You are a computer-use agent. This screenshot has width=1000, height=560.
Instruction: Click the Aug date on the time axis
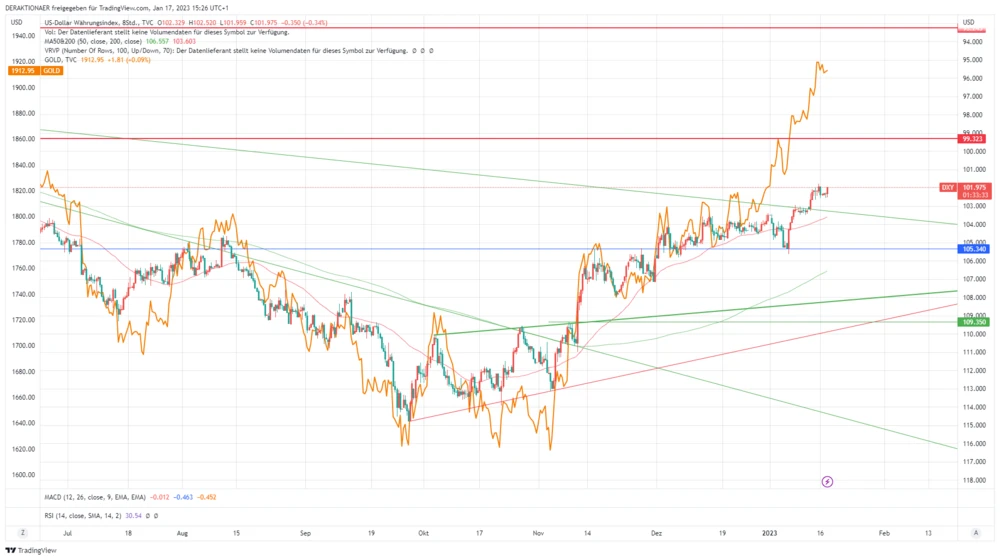pos(182,533)
